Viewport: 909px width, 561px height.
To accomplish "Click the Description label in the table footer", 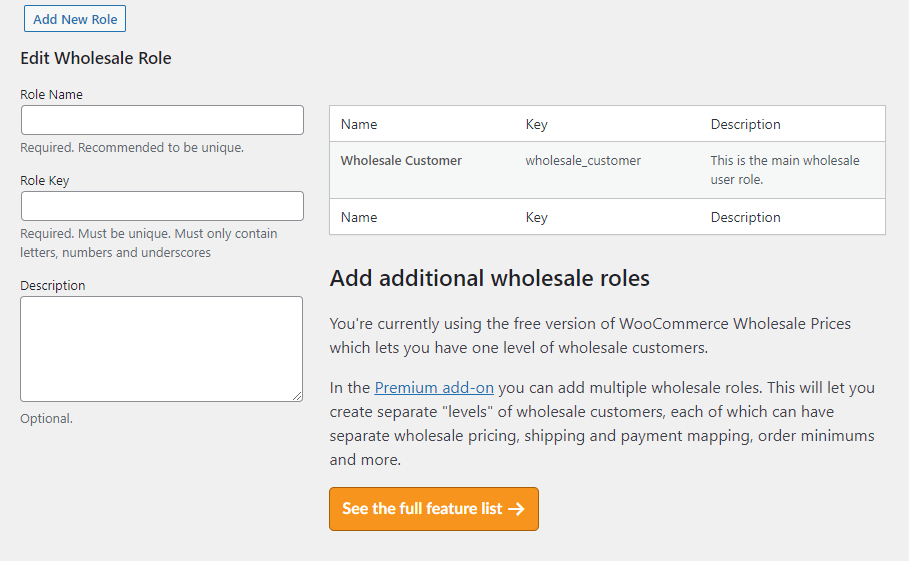I will coord(745,217).
